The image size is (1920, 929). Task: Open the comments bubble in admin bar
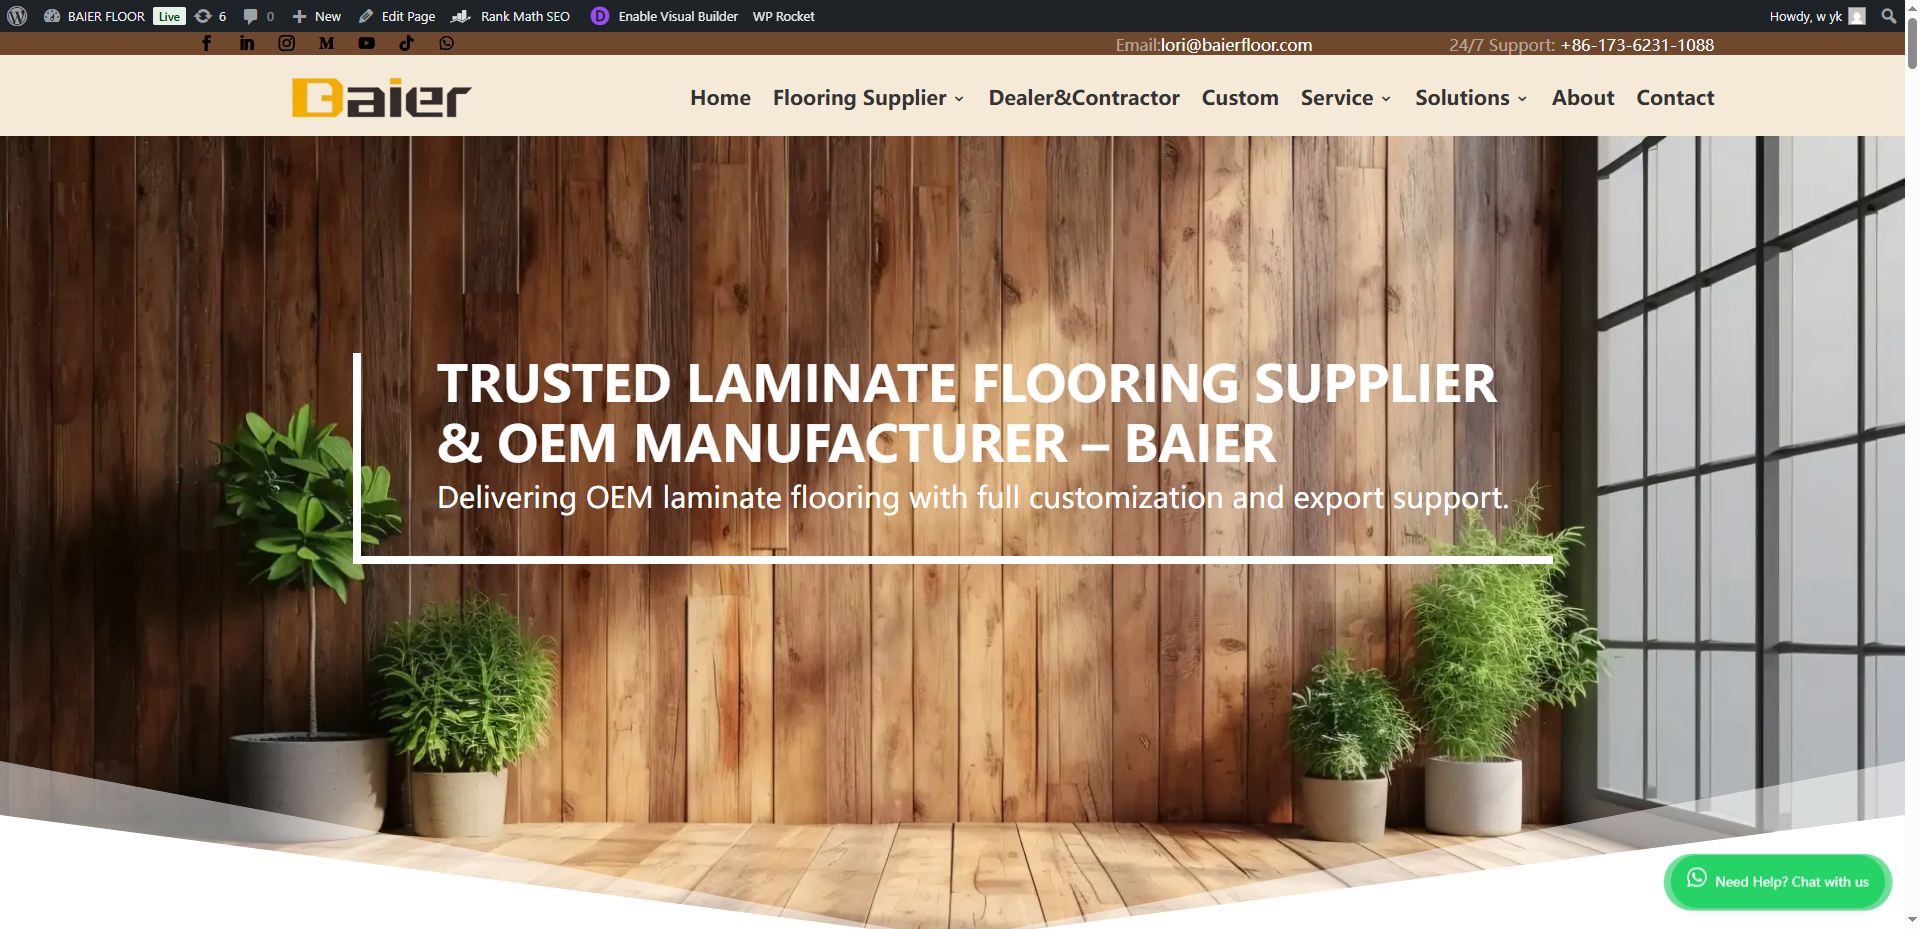tap(258, 16)
